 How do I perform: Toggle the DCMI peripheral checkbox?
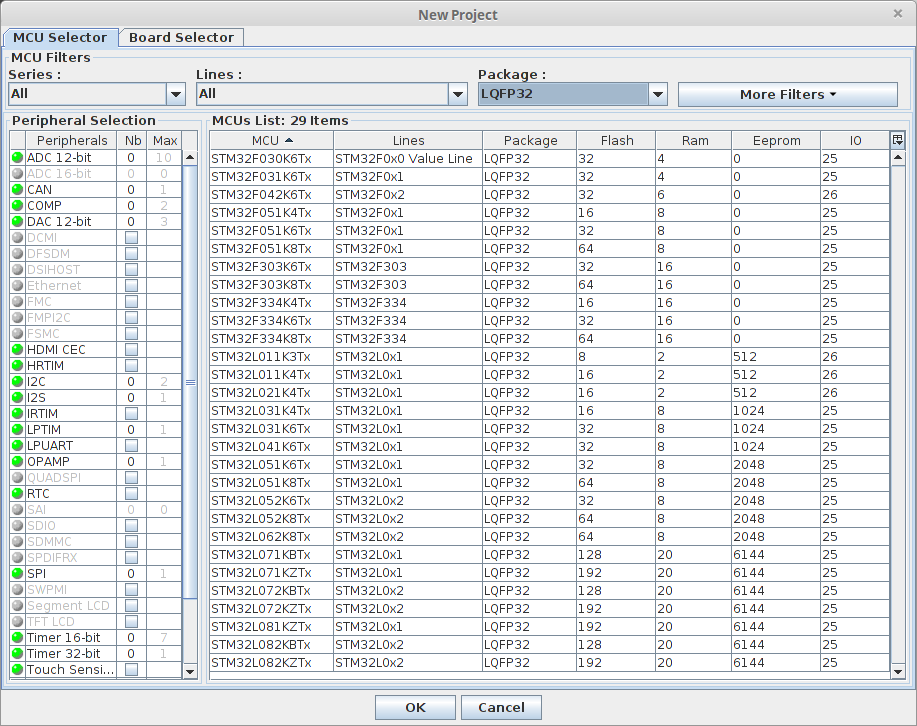pos(132,238)
